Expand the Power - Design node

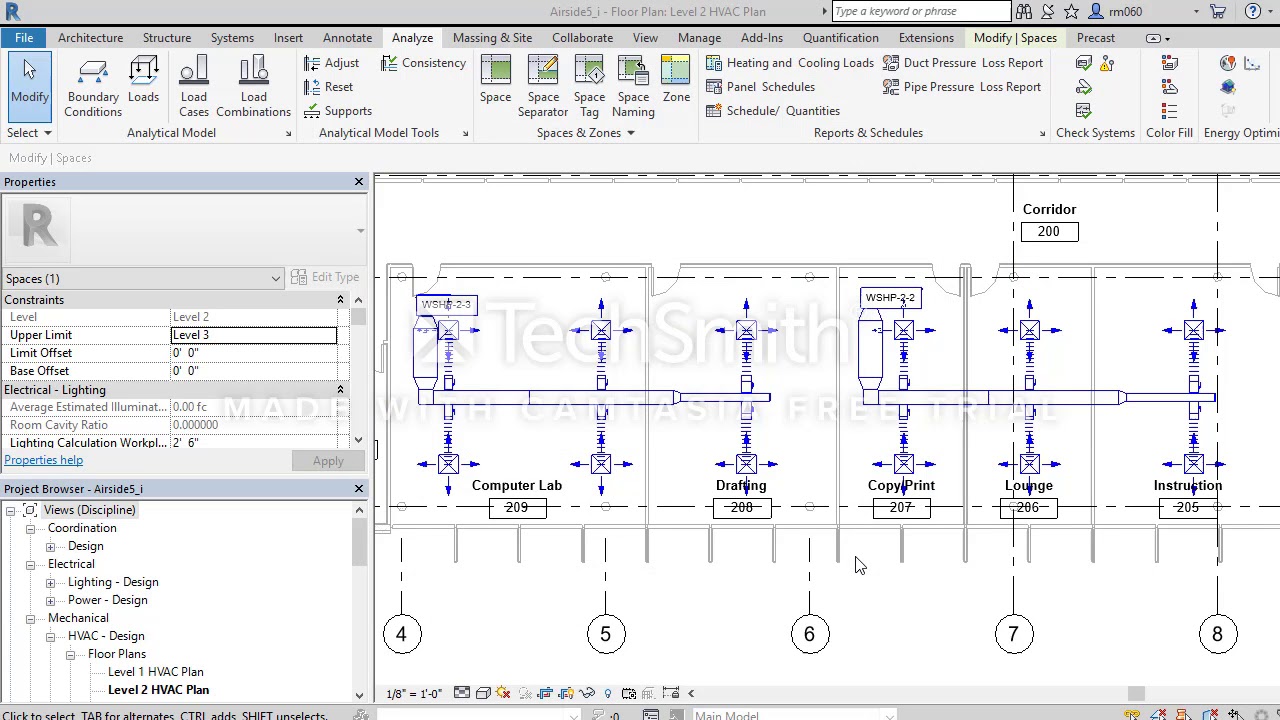tap(50, 600)
